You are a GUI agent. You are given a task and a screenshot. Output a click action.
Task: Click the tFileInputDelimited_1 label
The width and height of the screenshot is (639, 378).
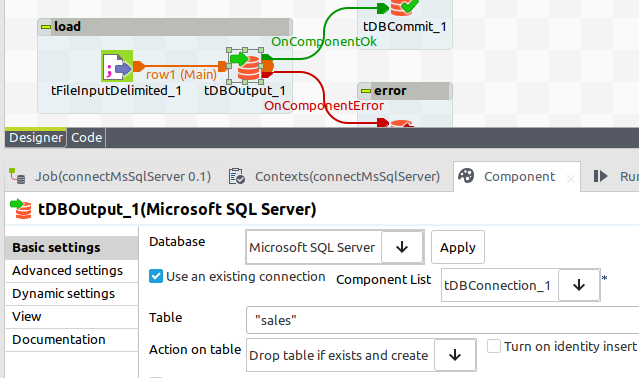click(x=117, y=91)
